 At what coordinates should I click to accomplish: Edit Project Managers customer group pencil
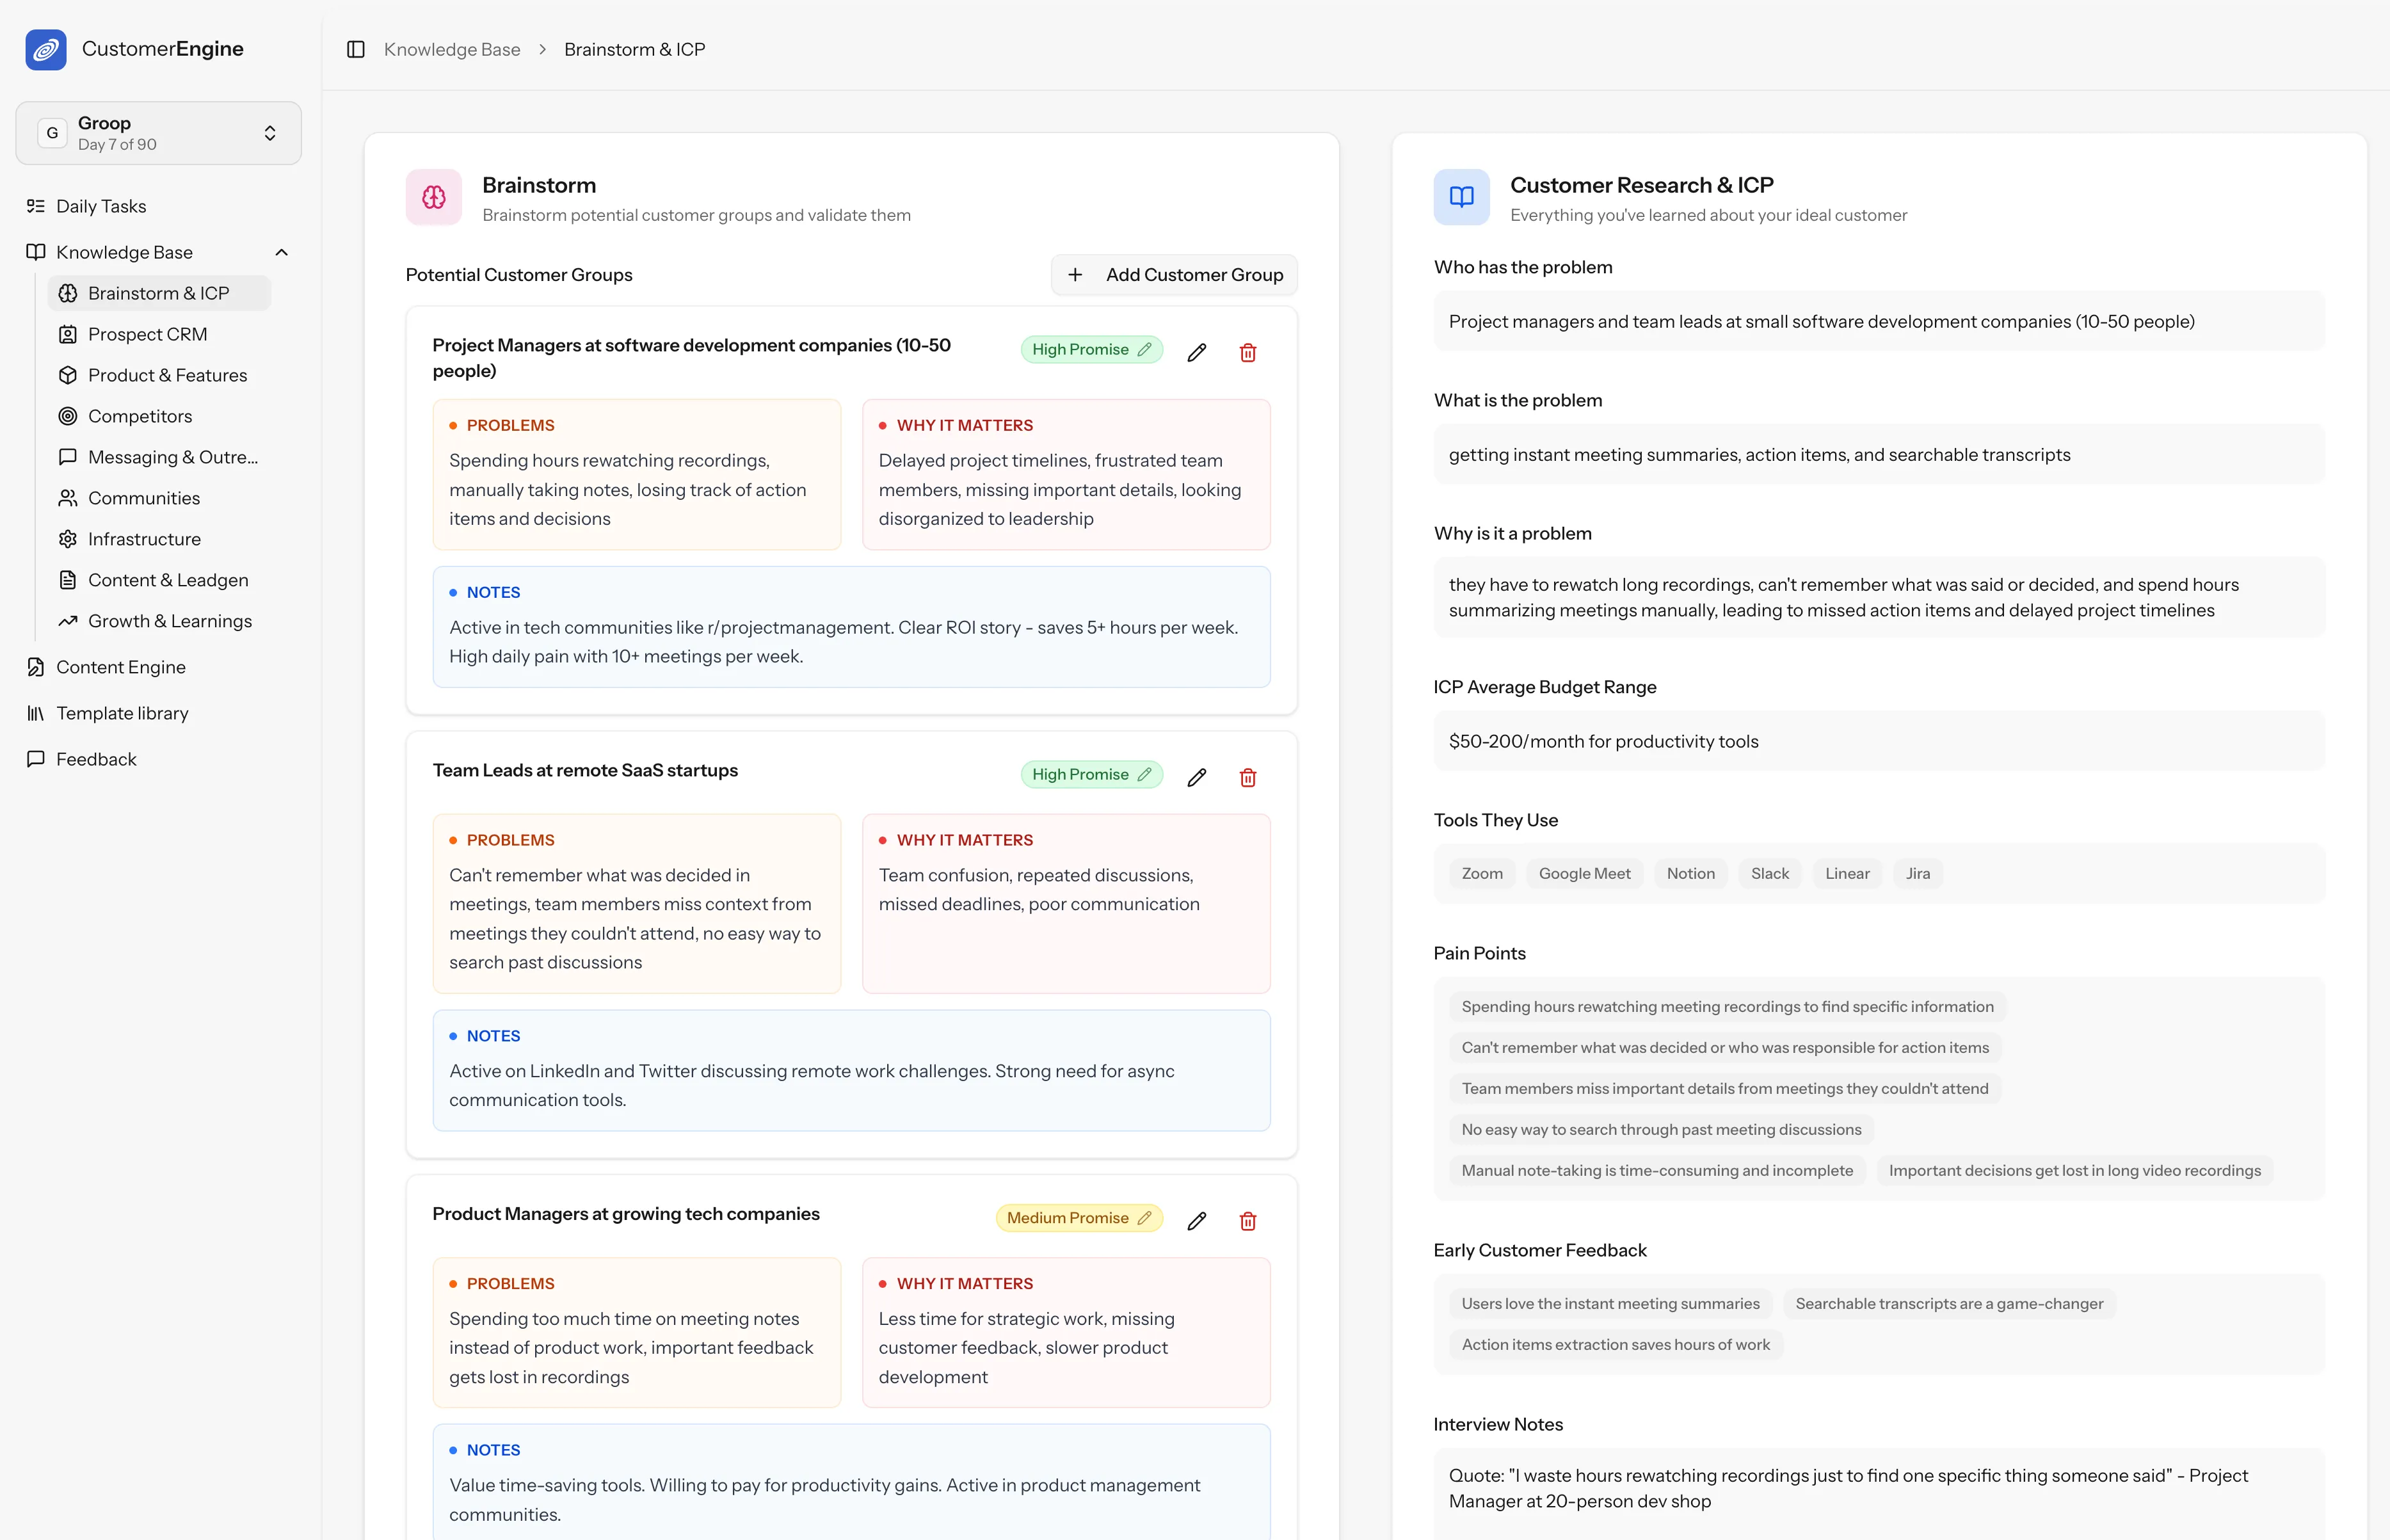(x=1196, y=352)
